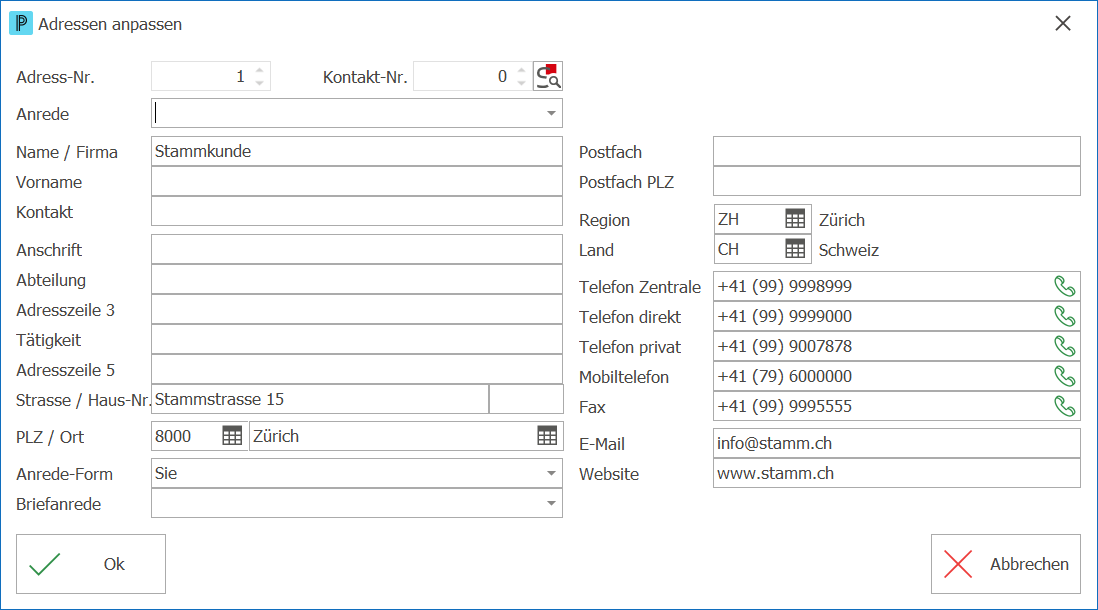Click the Adresszeile 3 input field
The image size is (1098, 610).
356,310
